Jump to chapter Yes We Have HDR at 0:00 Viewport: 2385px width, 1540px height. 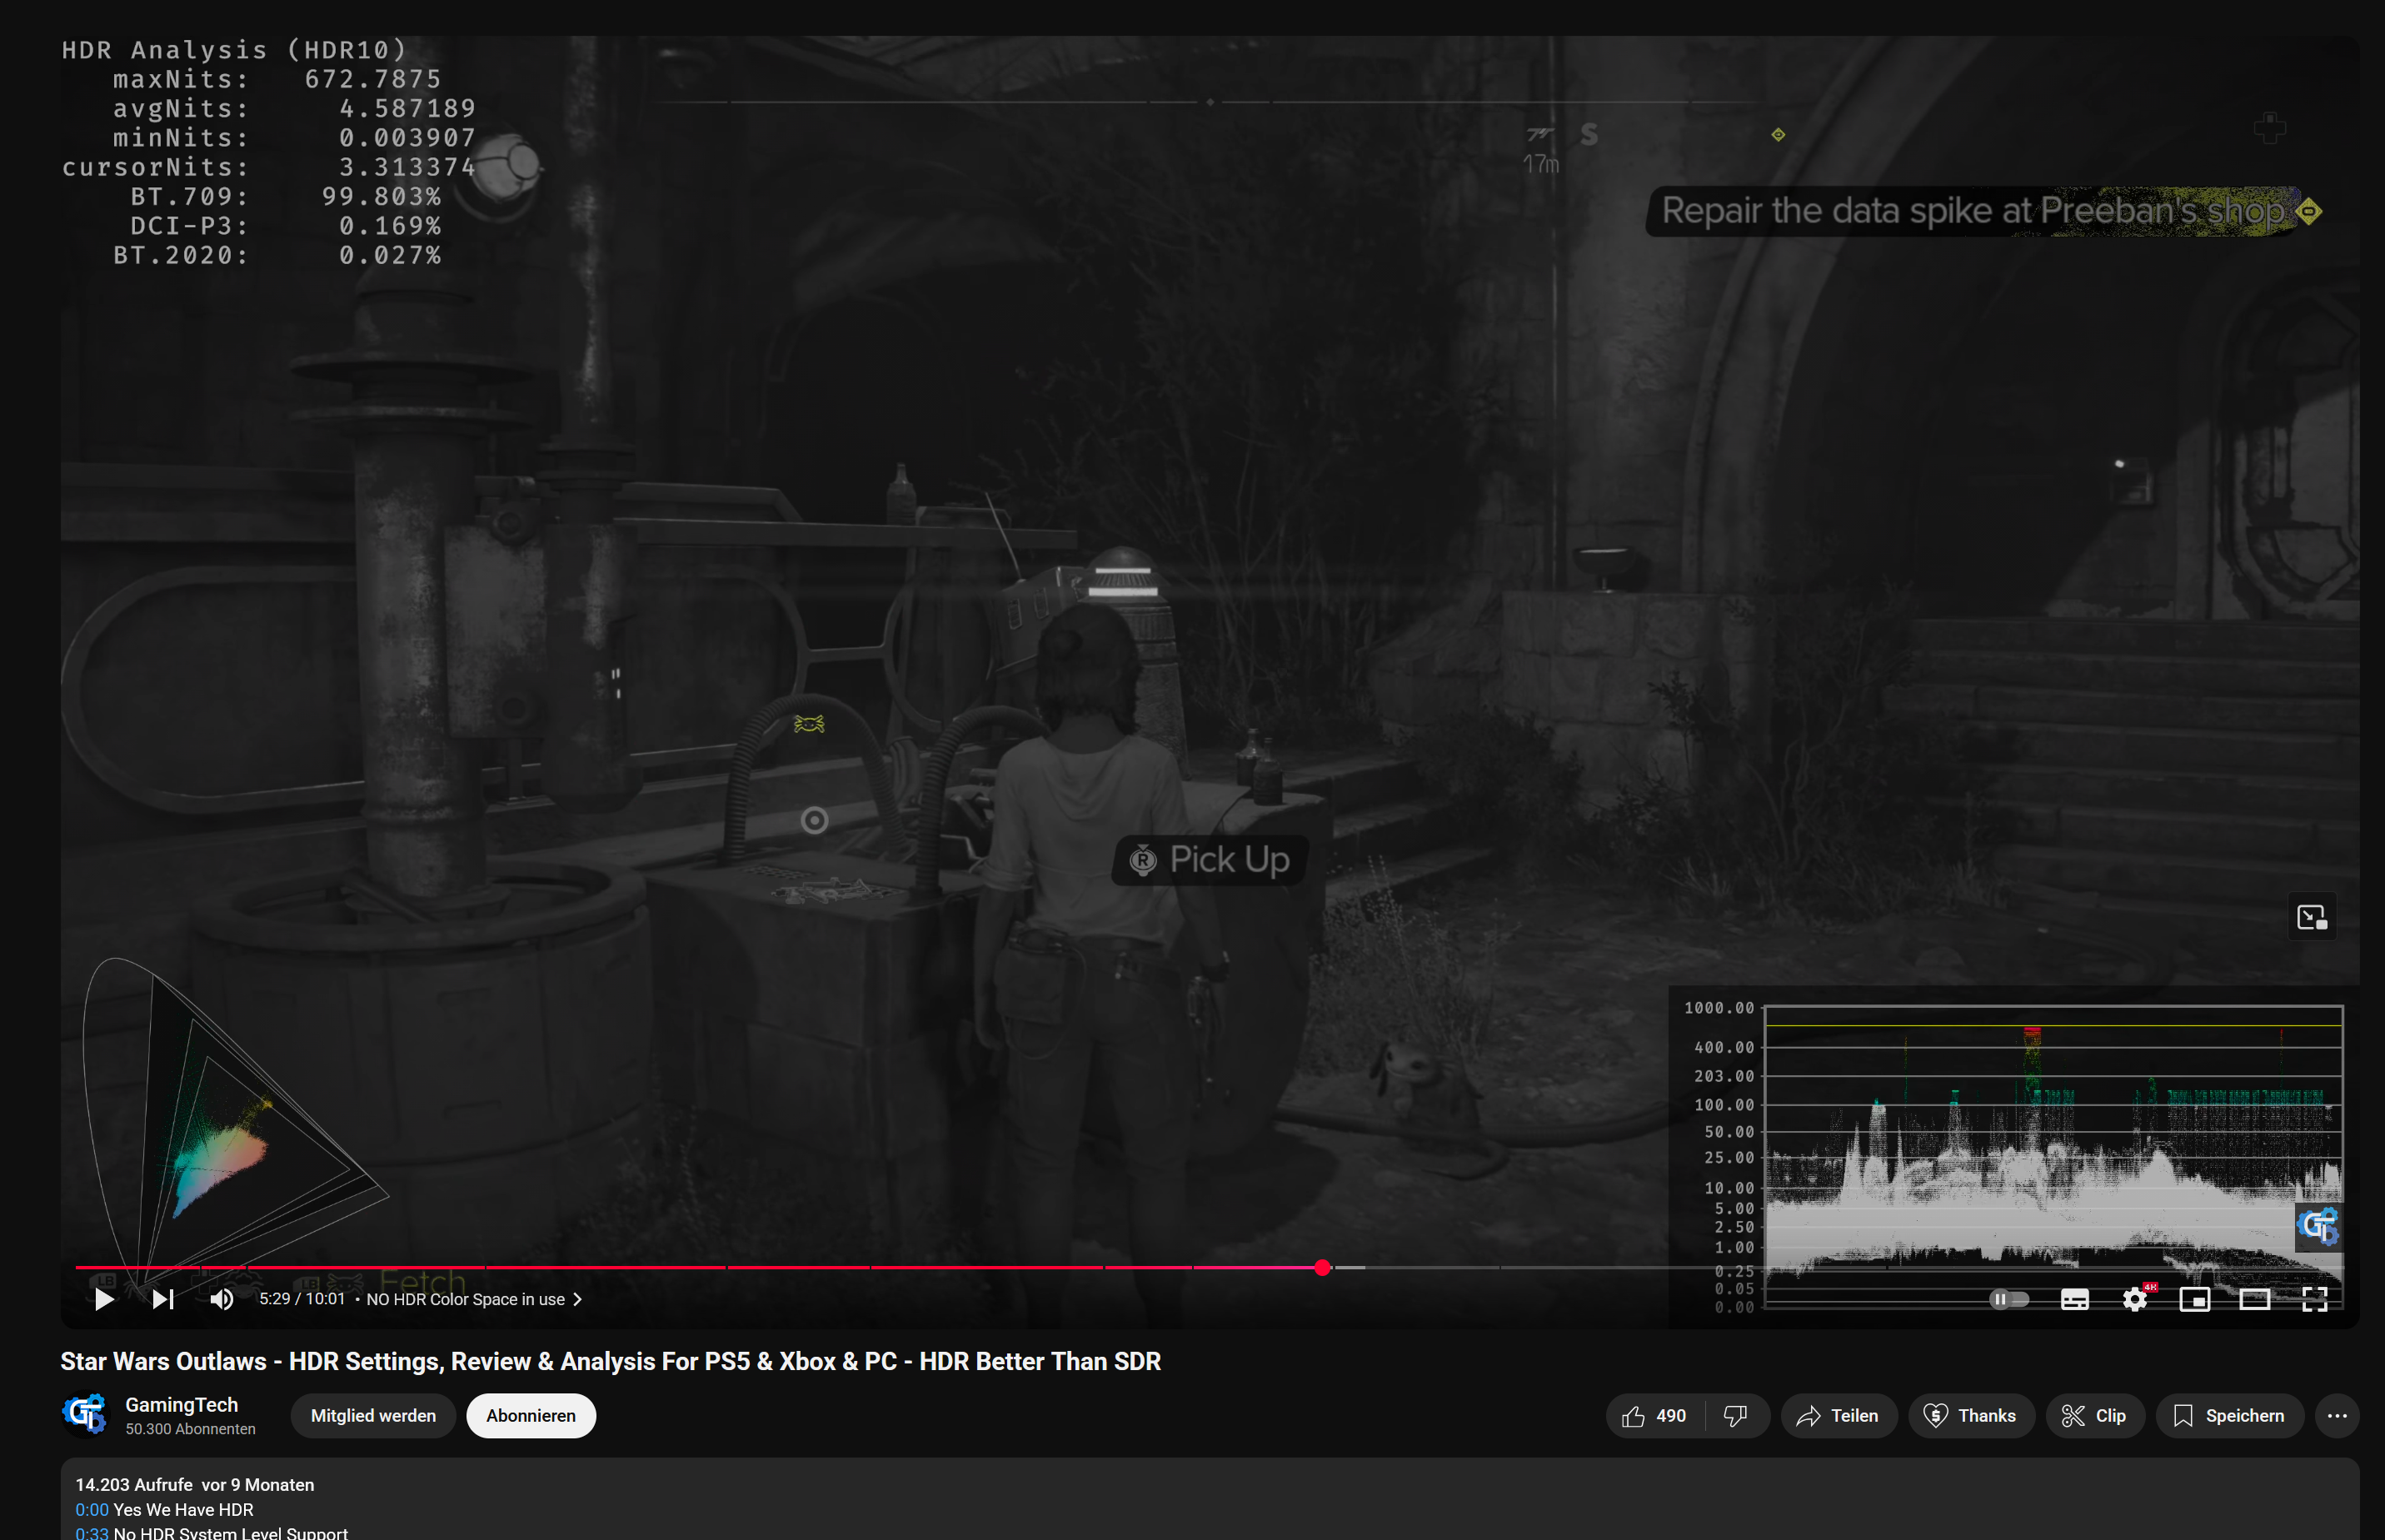point(91,1509)
